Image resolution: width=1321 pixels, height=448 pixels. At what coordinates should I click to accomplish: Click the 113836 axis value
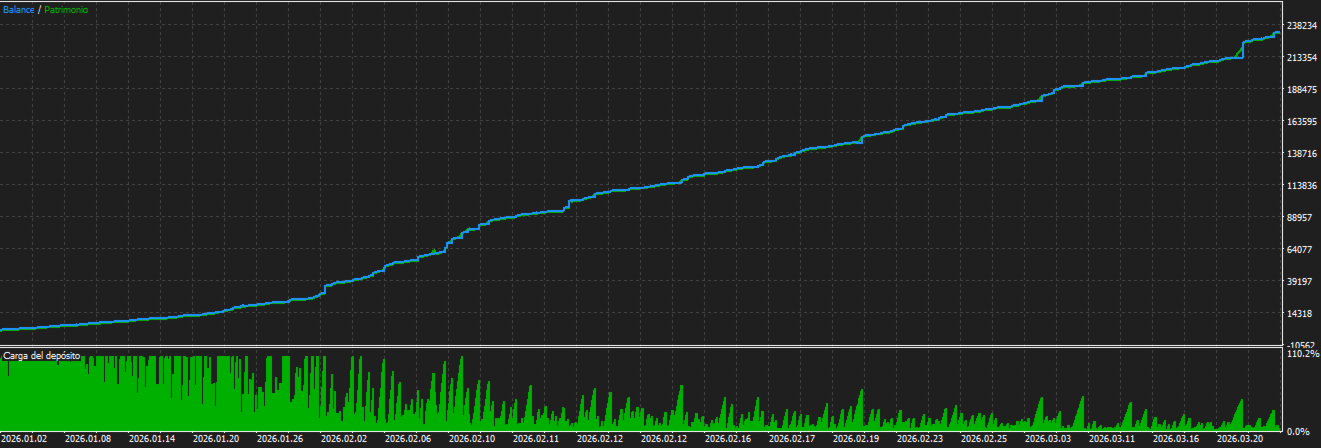(x=1300, y=186)
